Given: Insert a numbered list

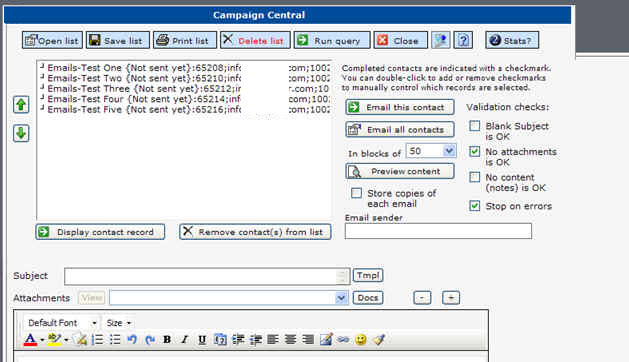Looking at the screenshot, I should click(x=97, y=340).
